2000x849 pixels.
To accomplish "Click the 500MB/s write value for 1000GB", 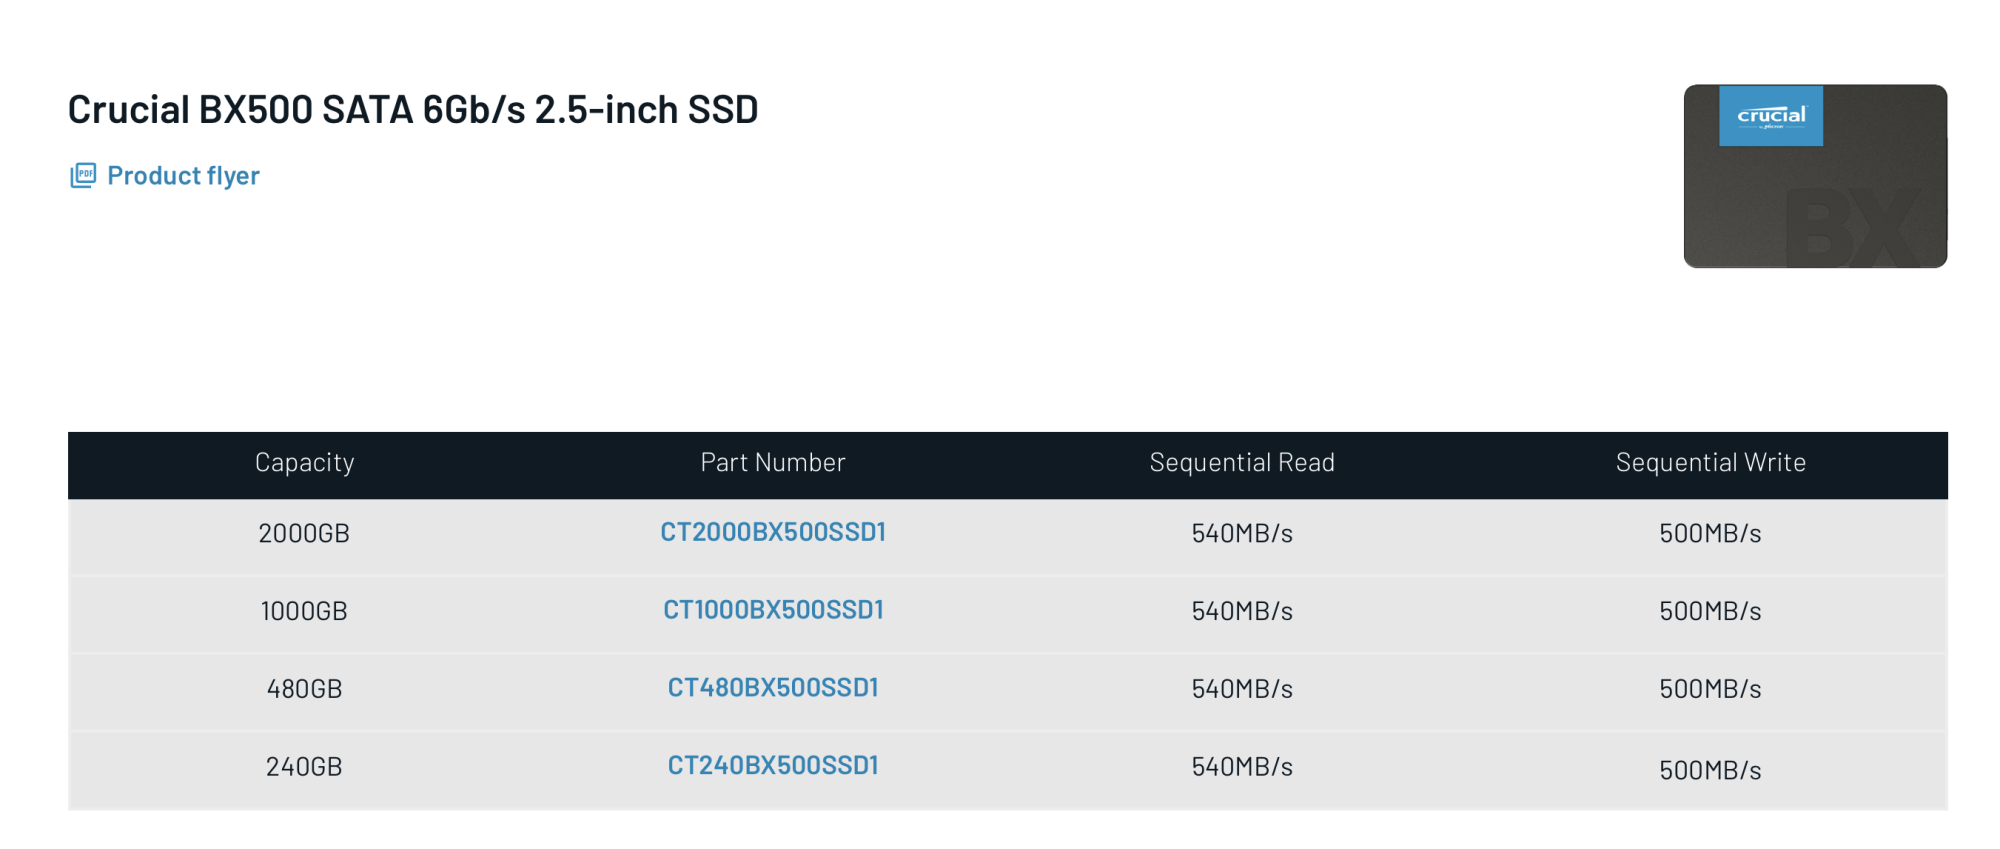I will 1711,611.
